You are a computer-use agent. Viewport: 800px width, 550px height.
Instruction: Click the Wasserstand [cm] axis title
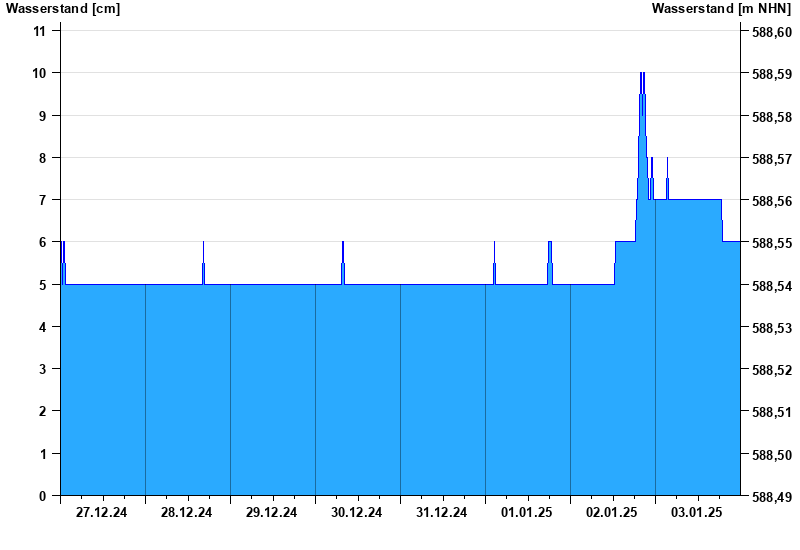tap(63, 8)
